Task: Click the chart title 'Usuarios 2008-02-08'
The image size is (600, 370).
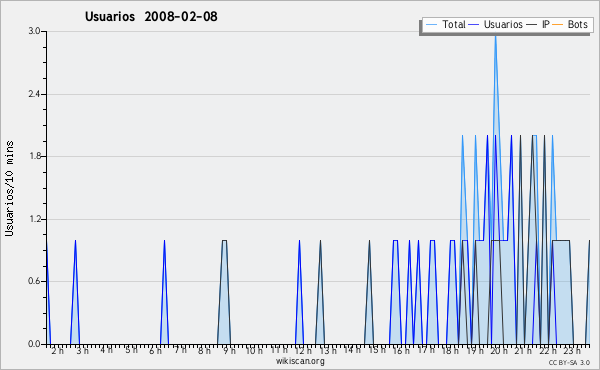Action: 151,16
